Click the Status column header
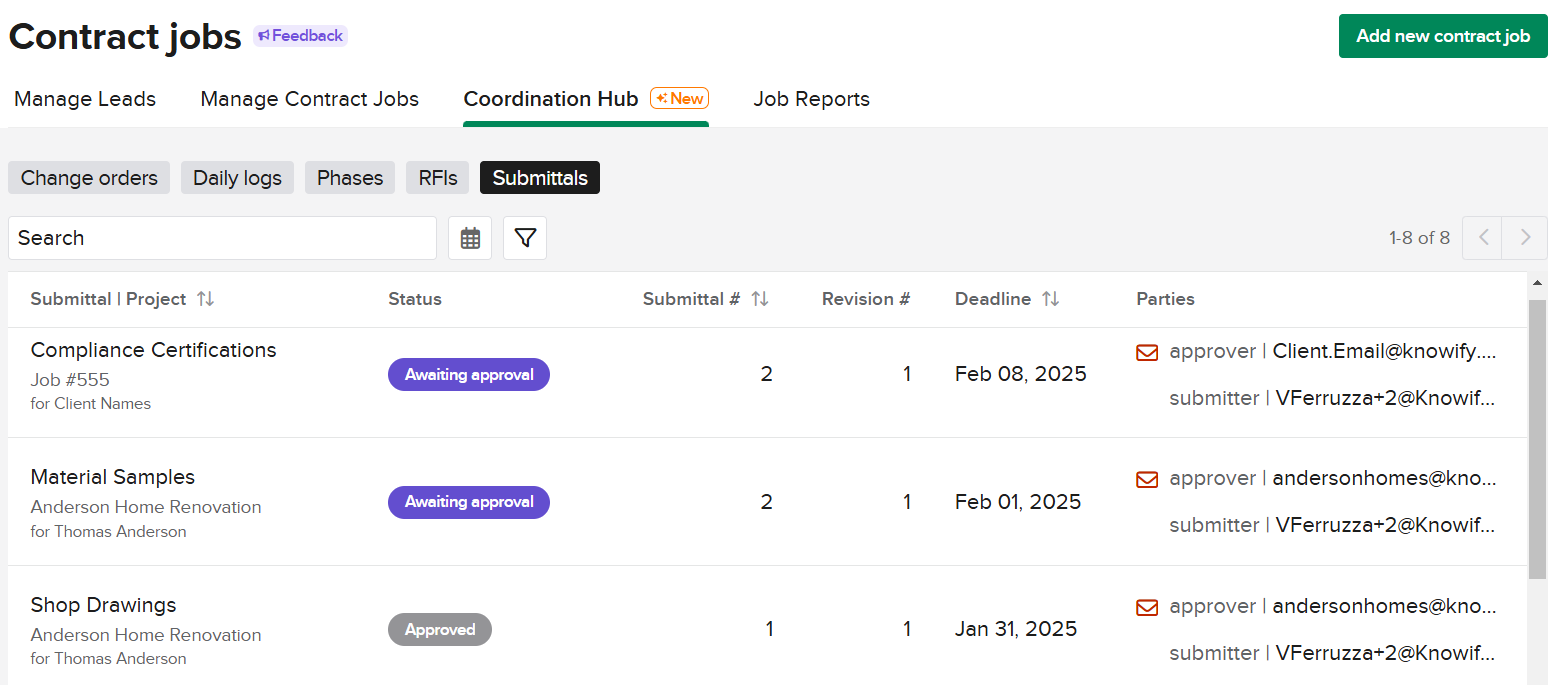1548x685 pixels. 415,299
